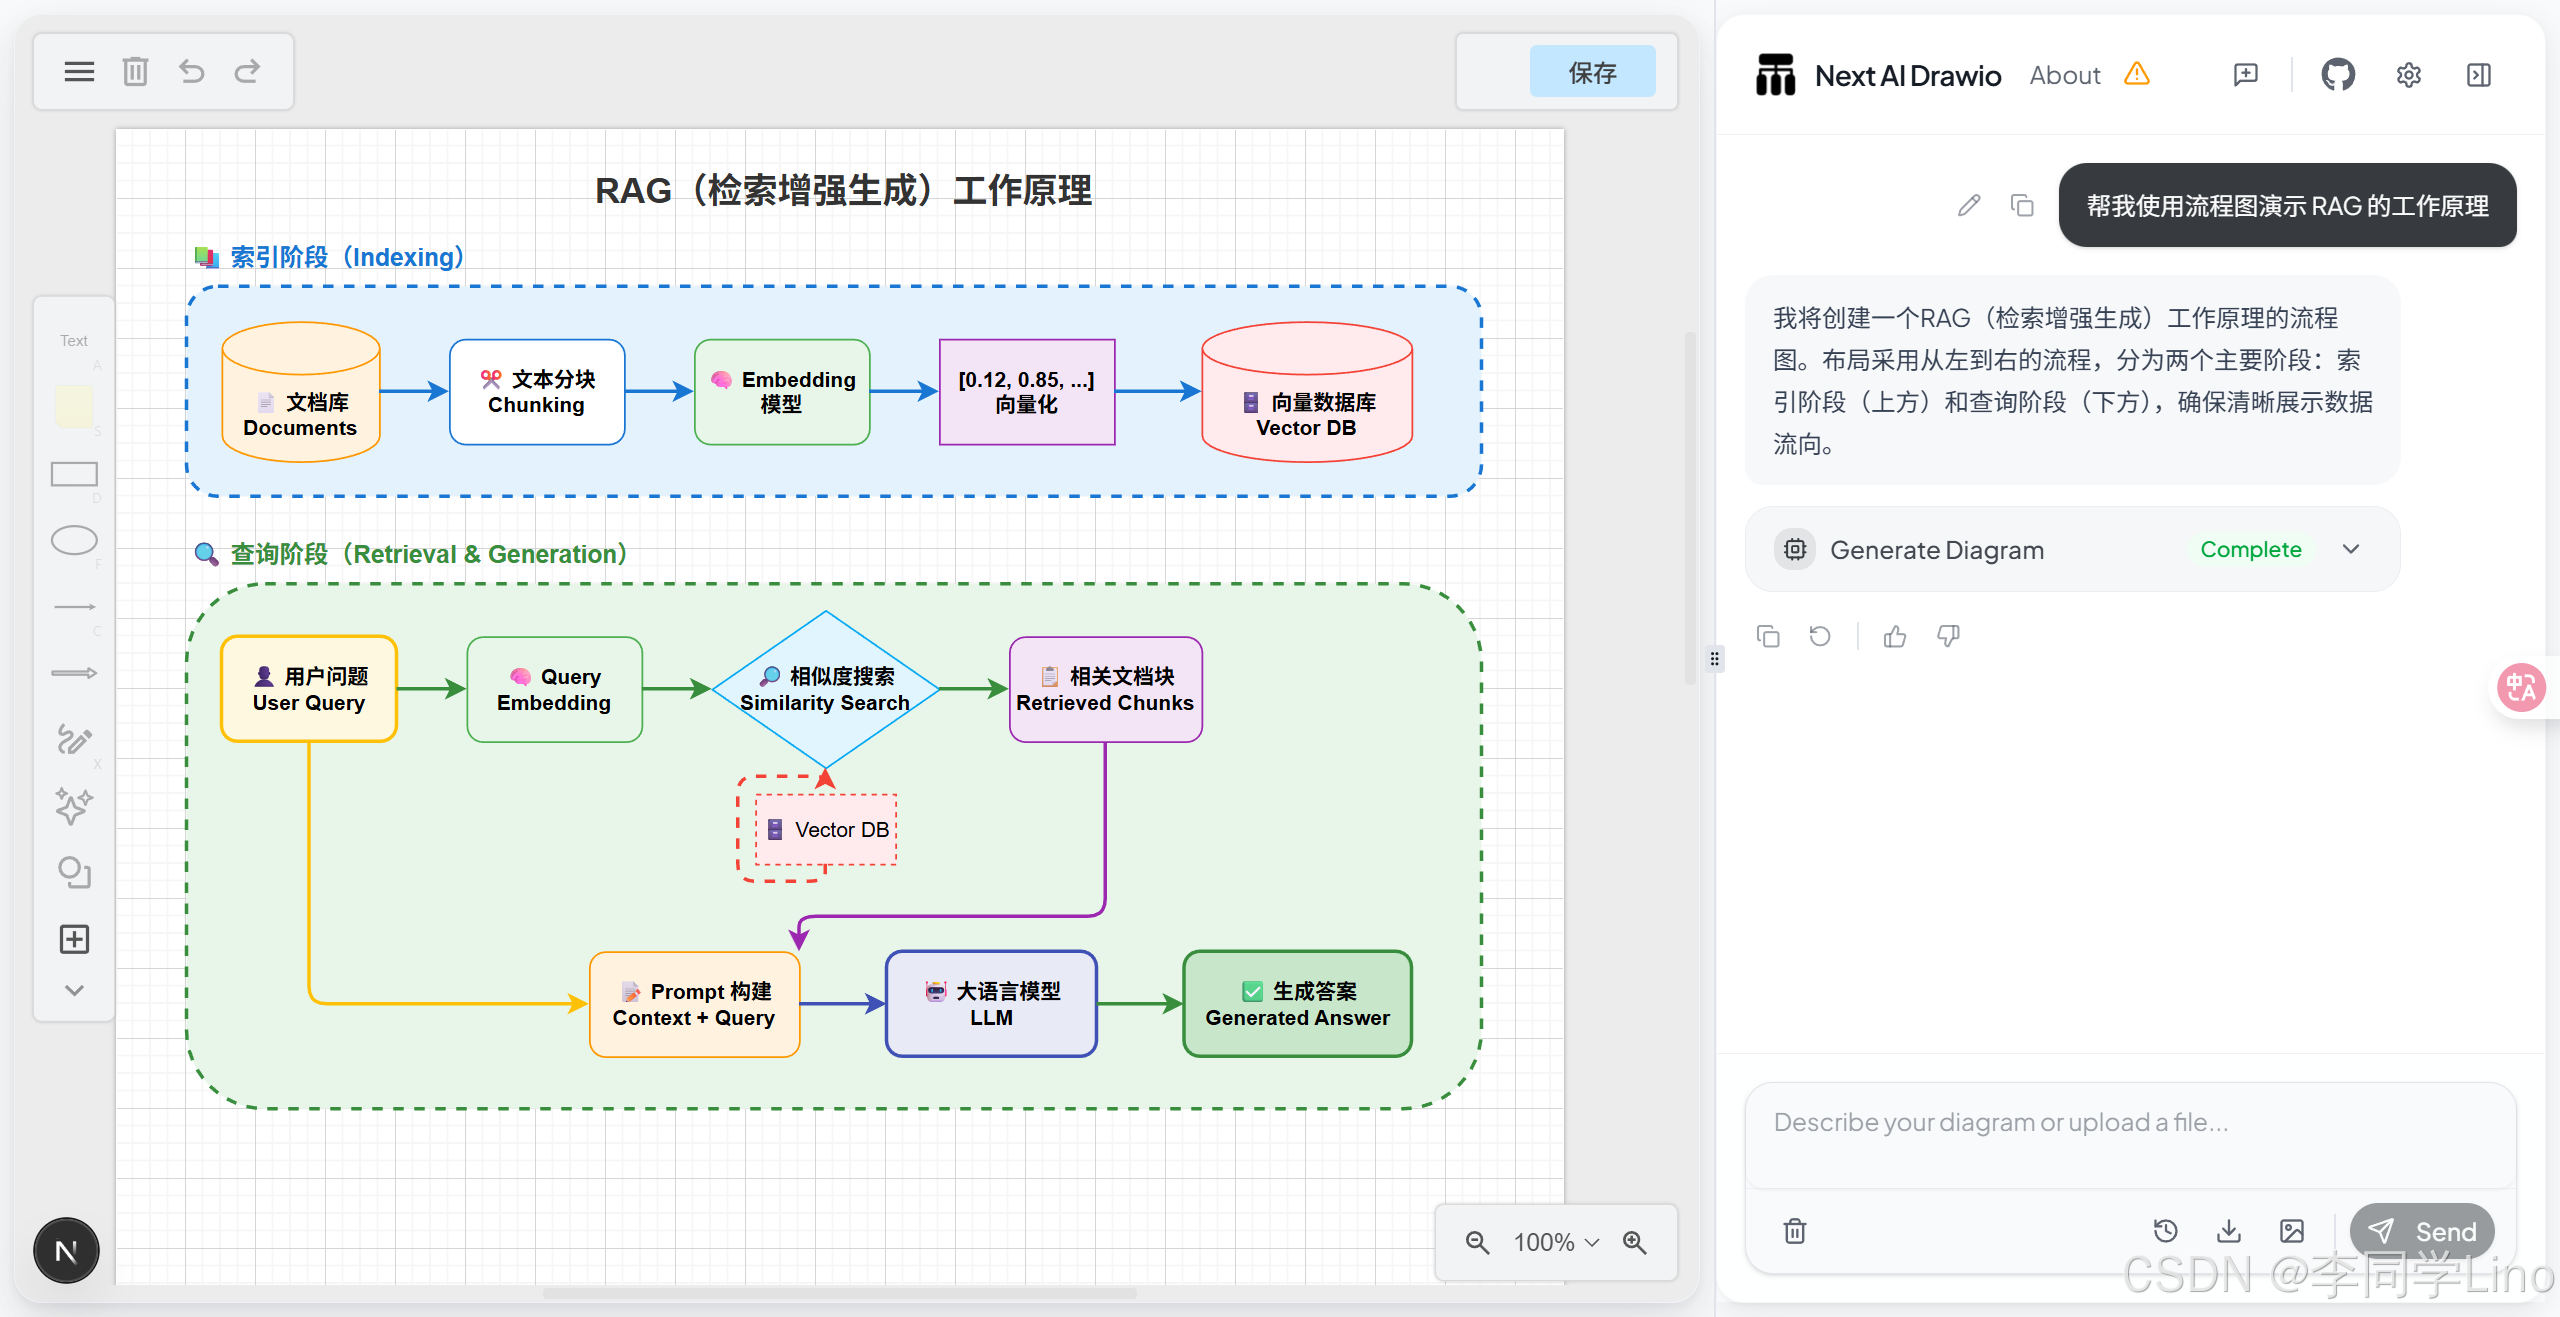Screen dimensions: 2560x1317
Task: Upload an image with the picture icon
Action: 2292,1231
